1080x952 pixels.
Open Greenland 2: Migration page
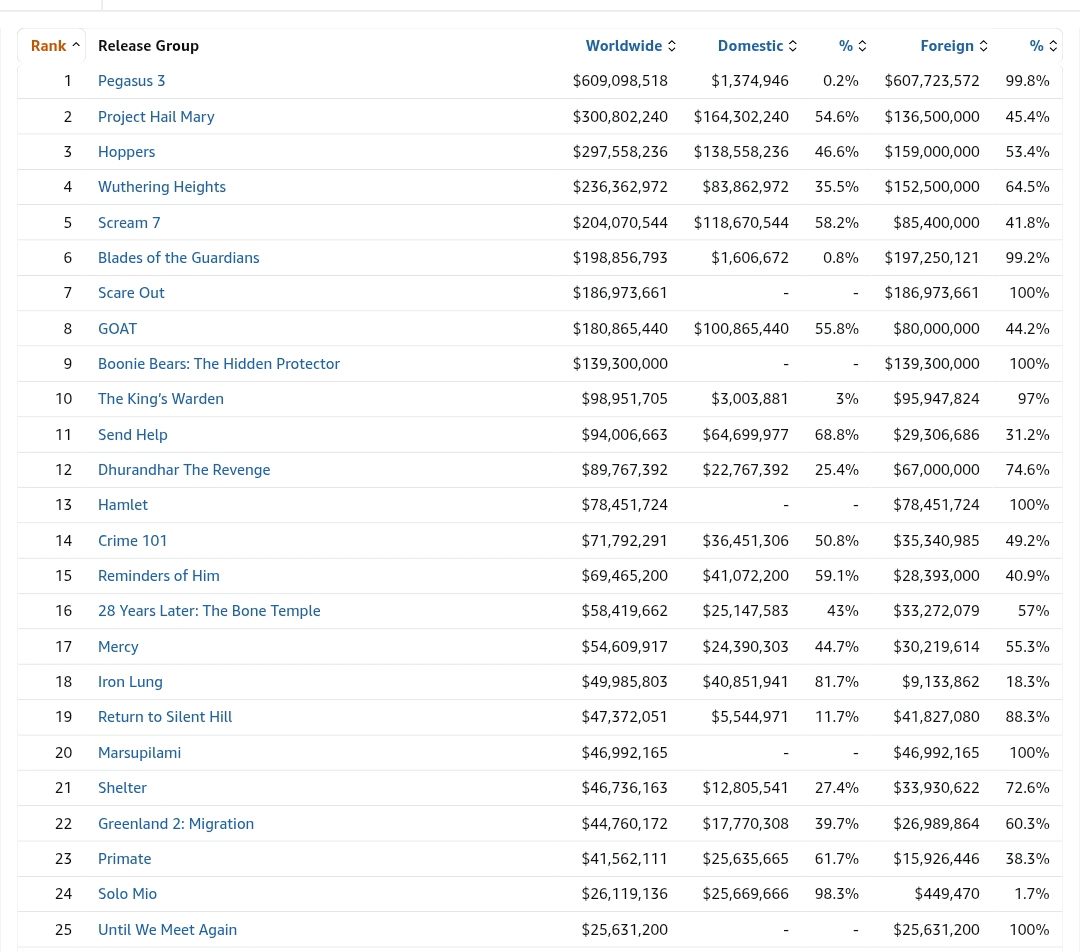click(176, 824)
